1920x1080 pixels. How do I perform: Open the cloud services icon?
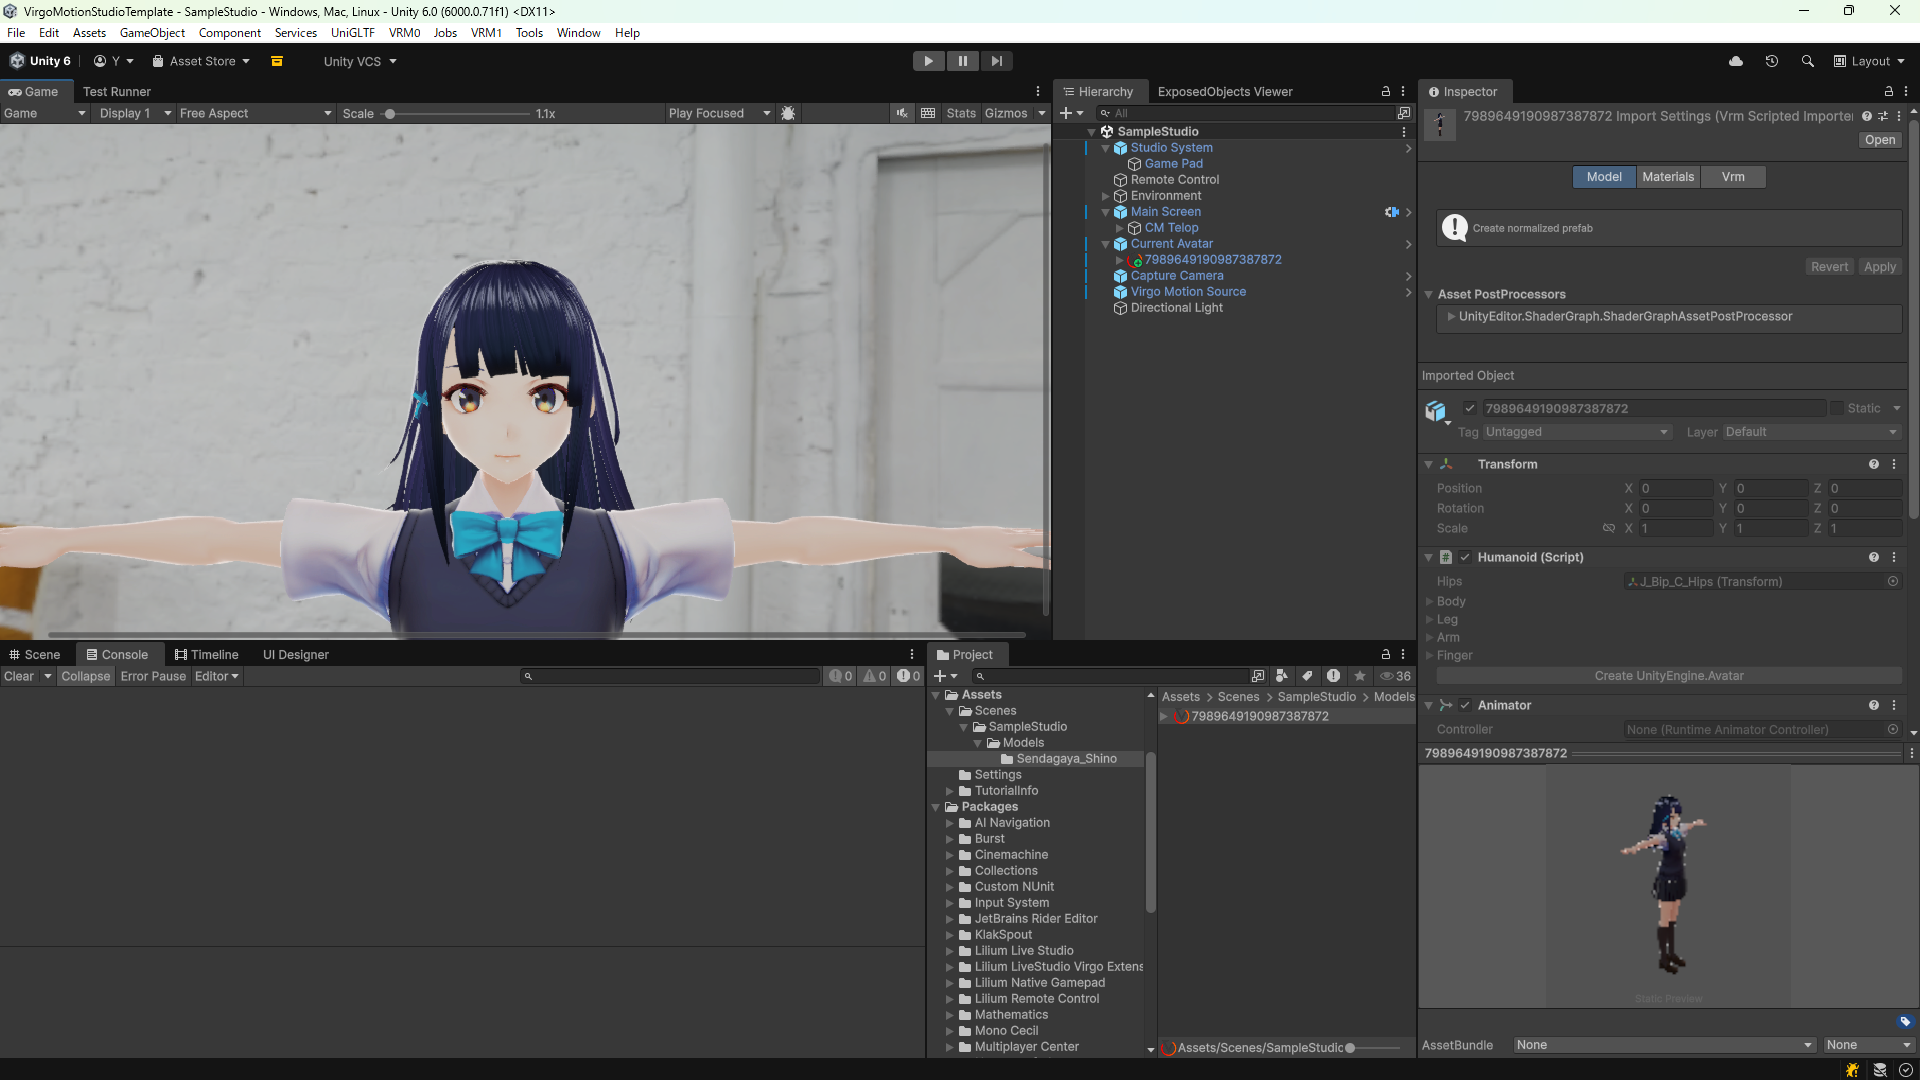tap(1736, 61)
